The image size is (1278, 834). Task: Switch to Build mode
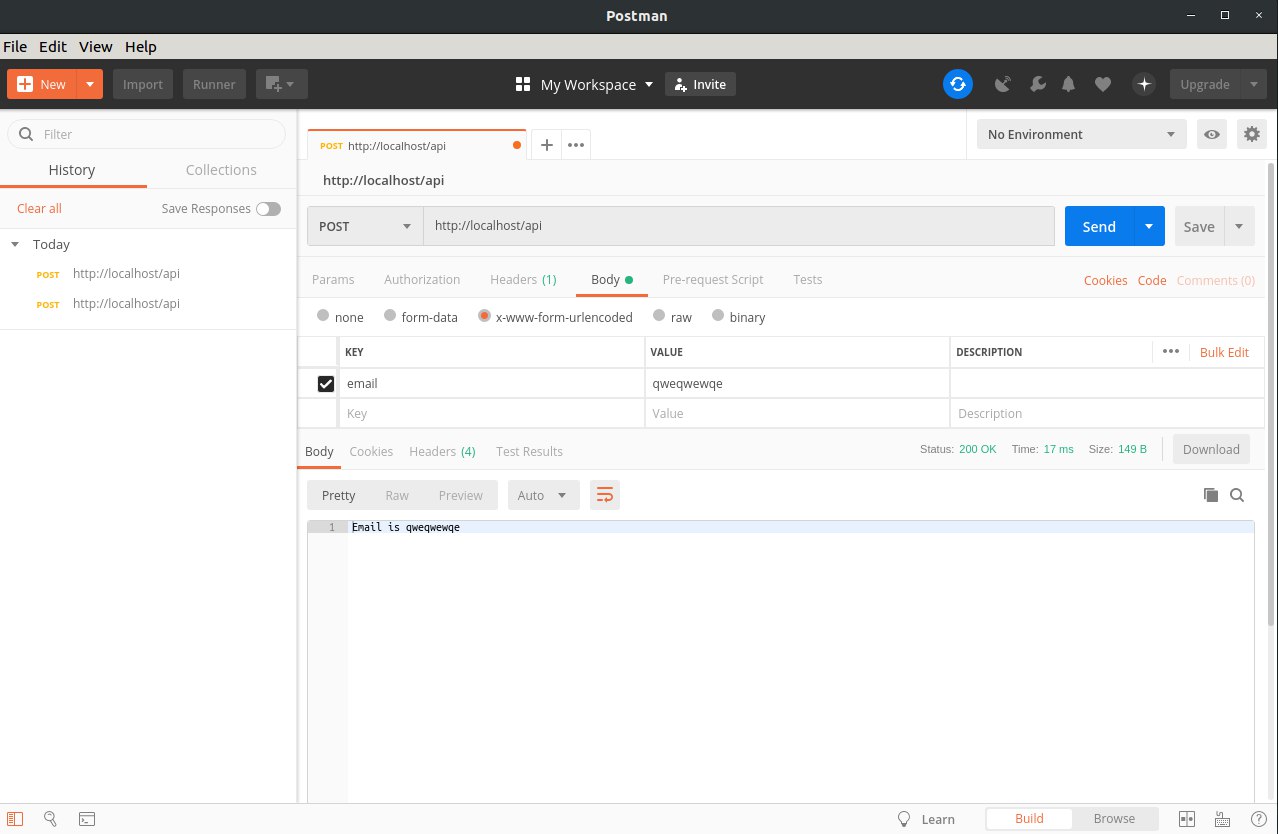[x=1029, y=818]
